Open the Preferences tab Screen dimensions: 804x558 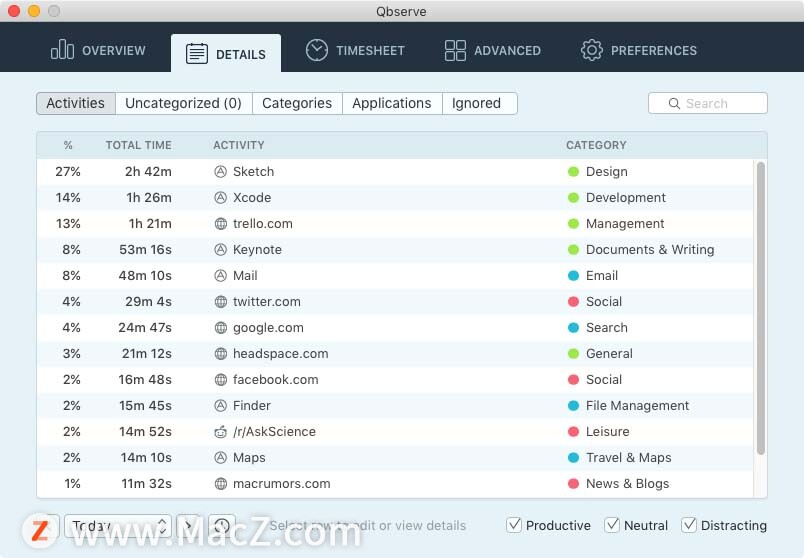639,50
